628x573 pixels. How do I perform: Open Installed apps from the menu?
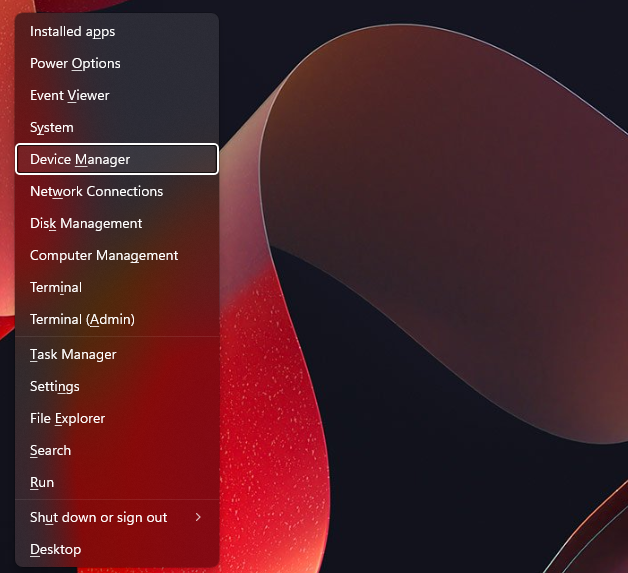(x=117, y=32)
